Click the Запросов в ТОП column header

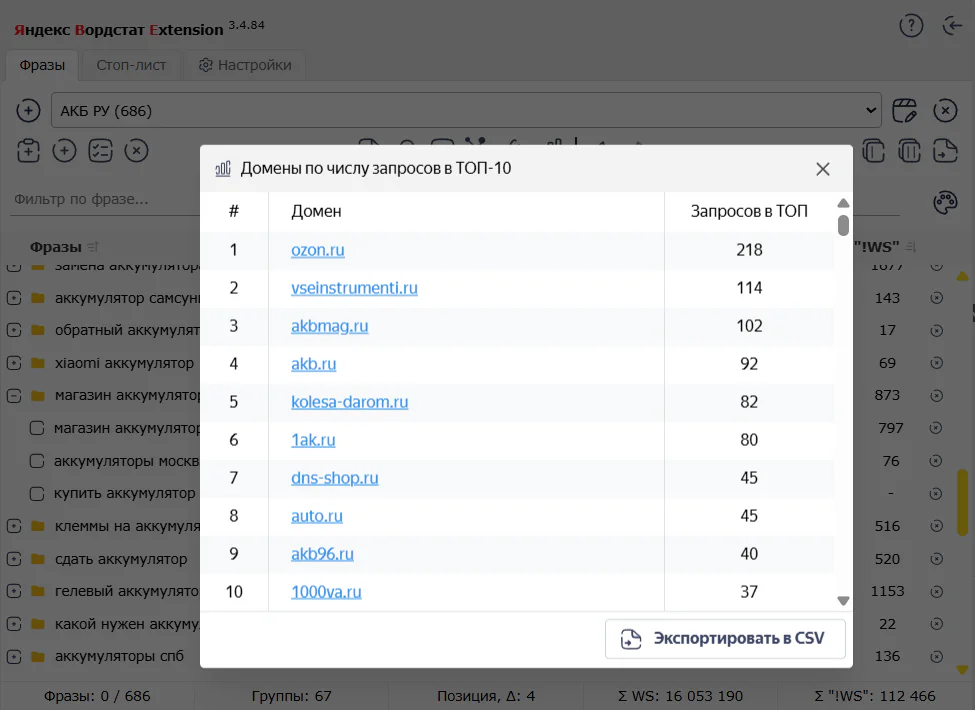749,211
